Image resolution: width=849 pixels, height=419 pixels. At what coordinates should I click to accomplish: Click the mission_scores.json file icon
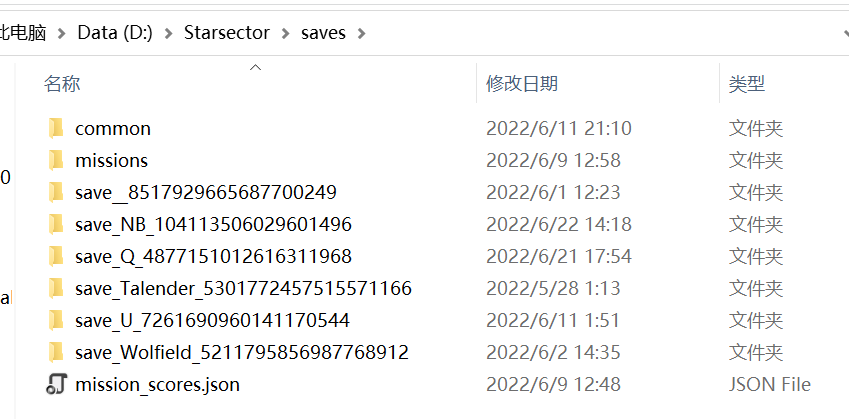[x=56, y=385]
